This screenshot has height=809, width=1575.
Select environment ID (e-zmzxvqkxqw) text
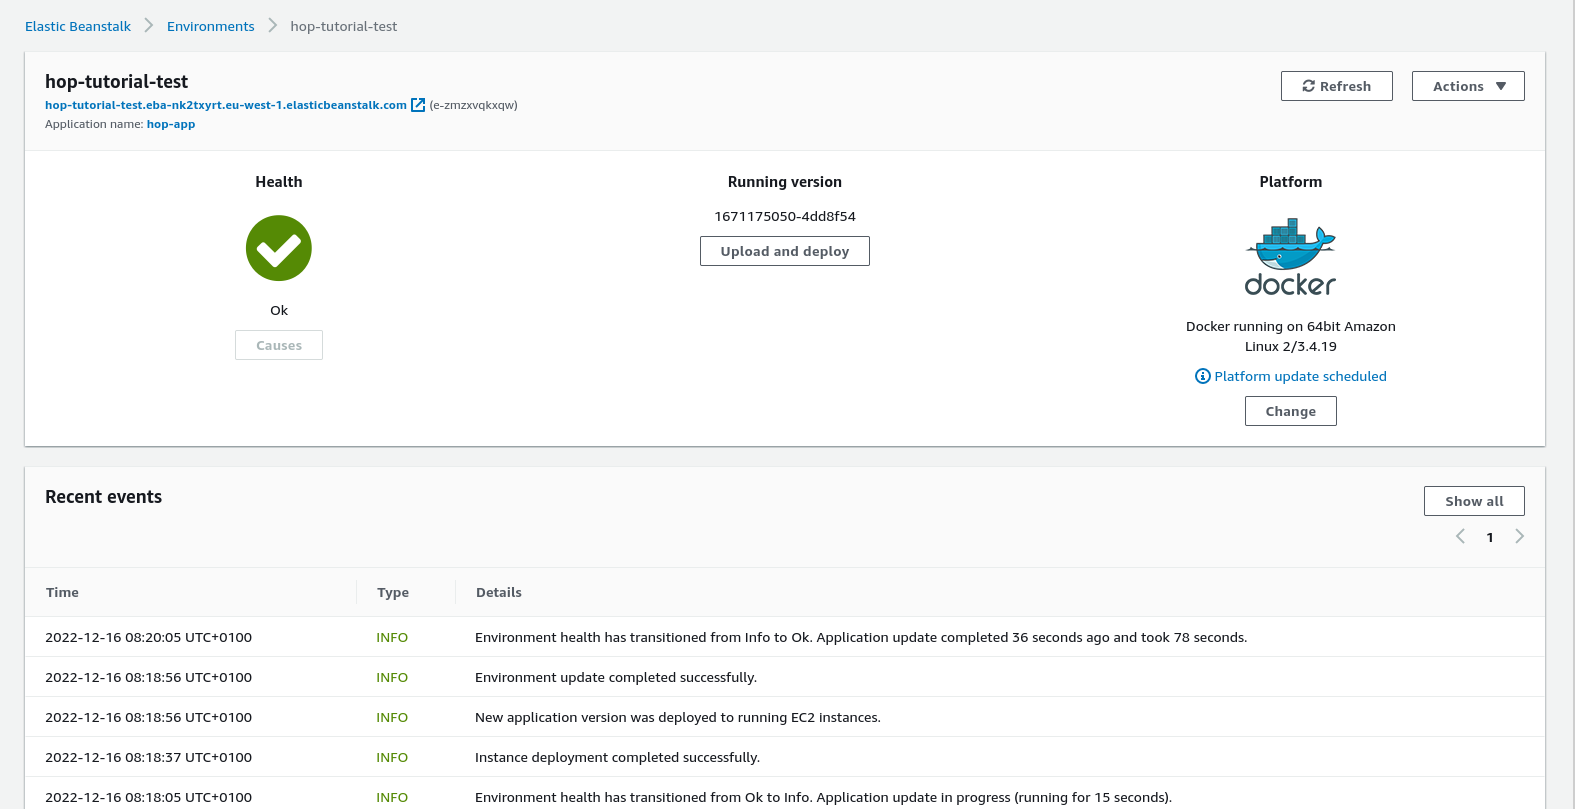pos(474,105)
